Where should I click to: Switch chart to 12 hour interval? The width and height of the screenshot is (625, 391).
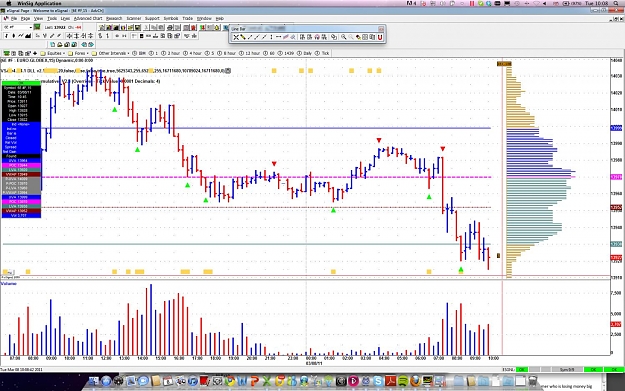(250, 53)
